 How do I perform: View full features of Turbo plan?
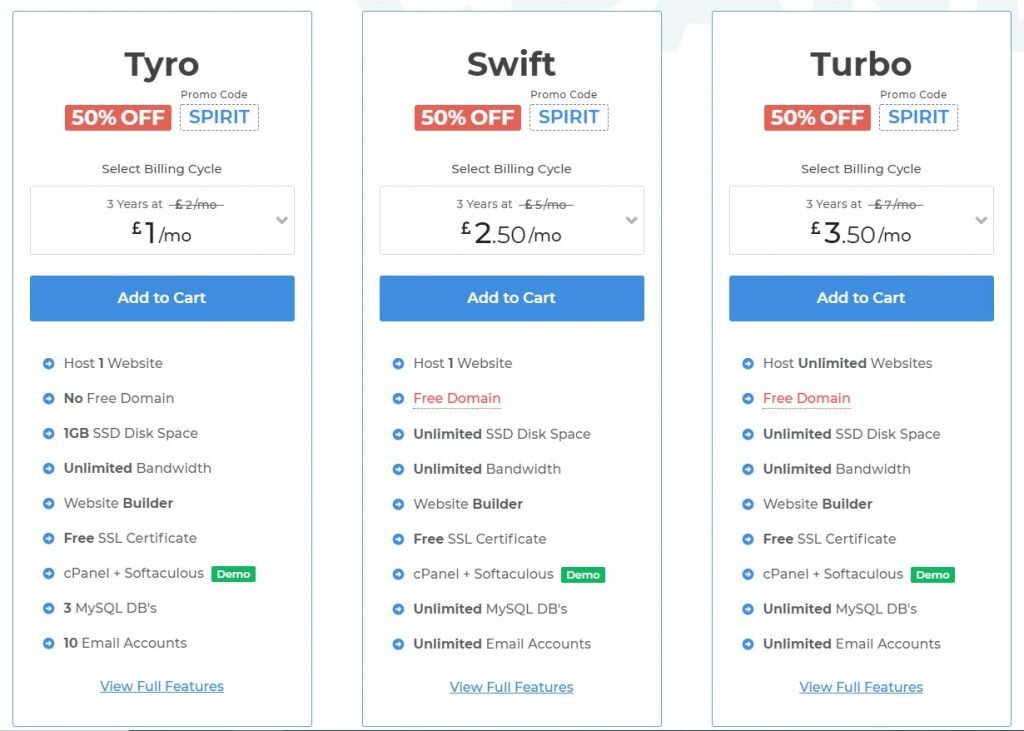pos(861,687)
